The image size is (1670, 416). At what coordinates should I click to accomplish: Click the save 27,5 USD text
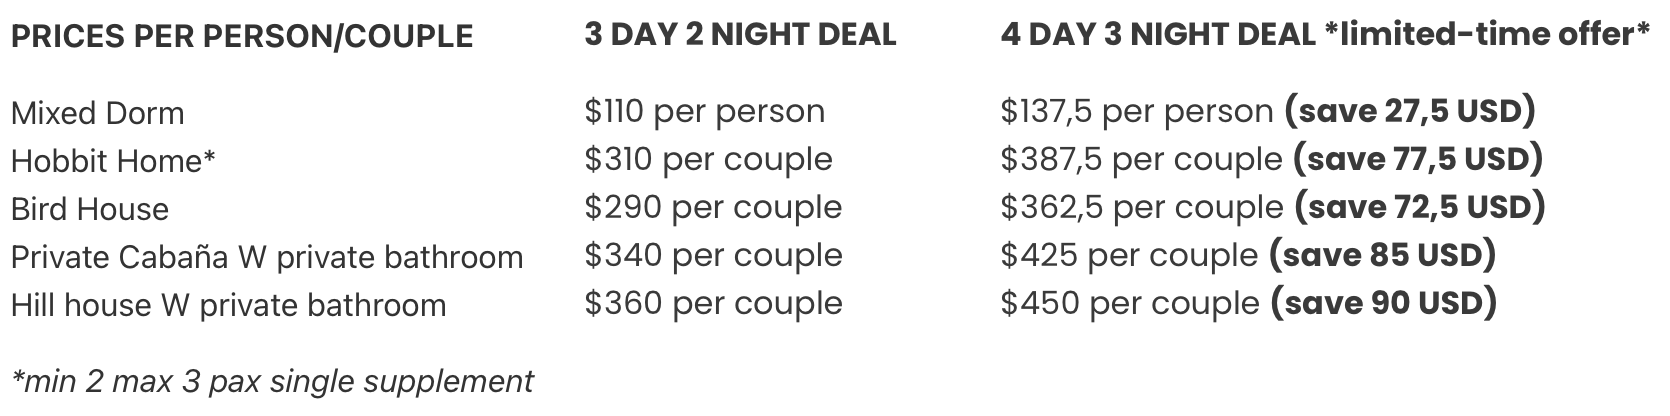(x=1410, y=111)
